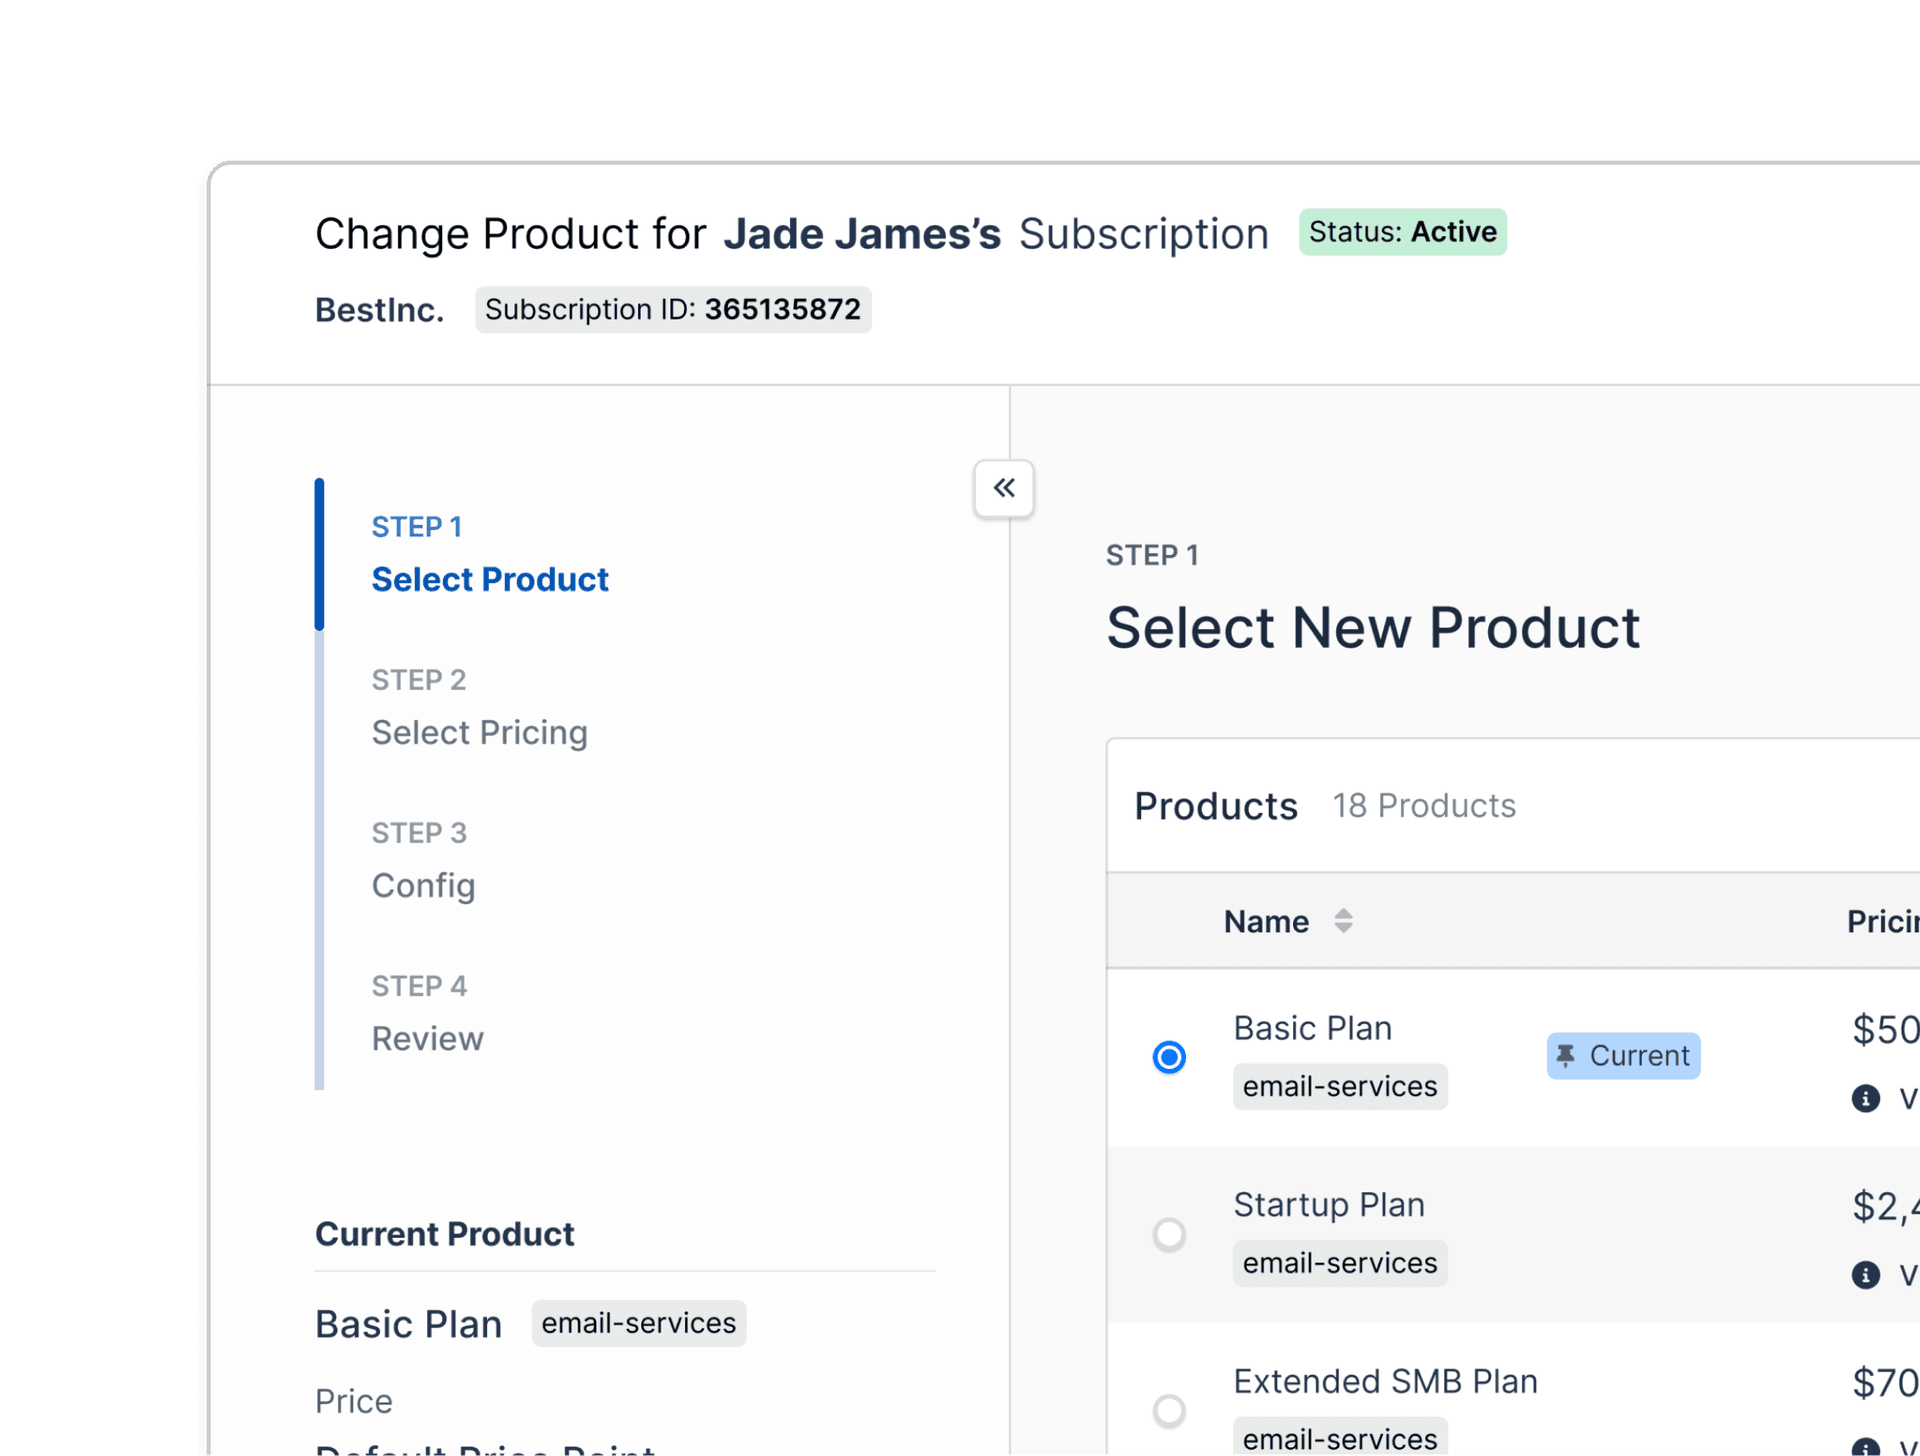Image resolution: width=1920 pixels, height=1456 pixels.
Task: Click the pin icon on Current badge
Action: click(x=1566, y=1055)
